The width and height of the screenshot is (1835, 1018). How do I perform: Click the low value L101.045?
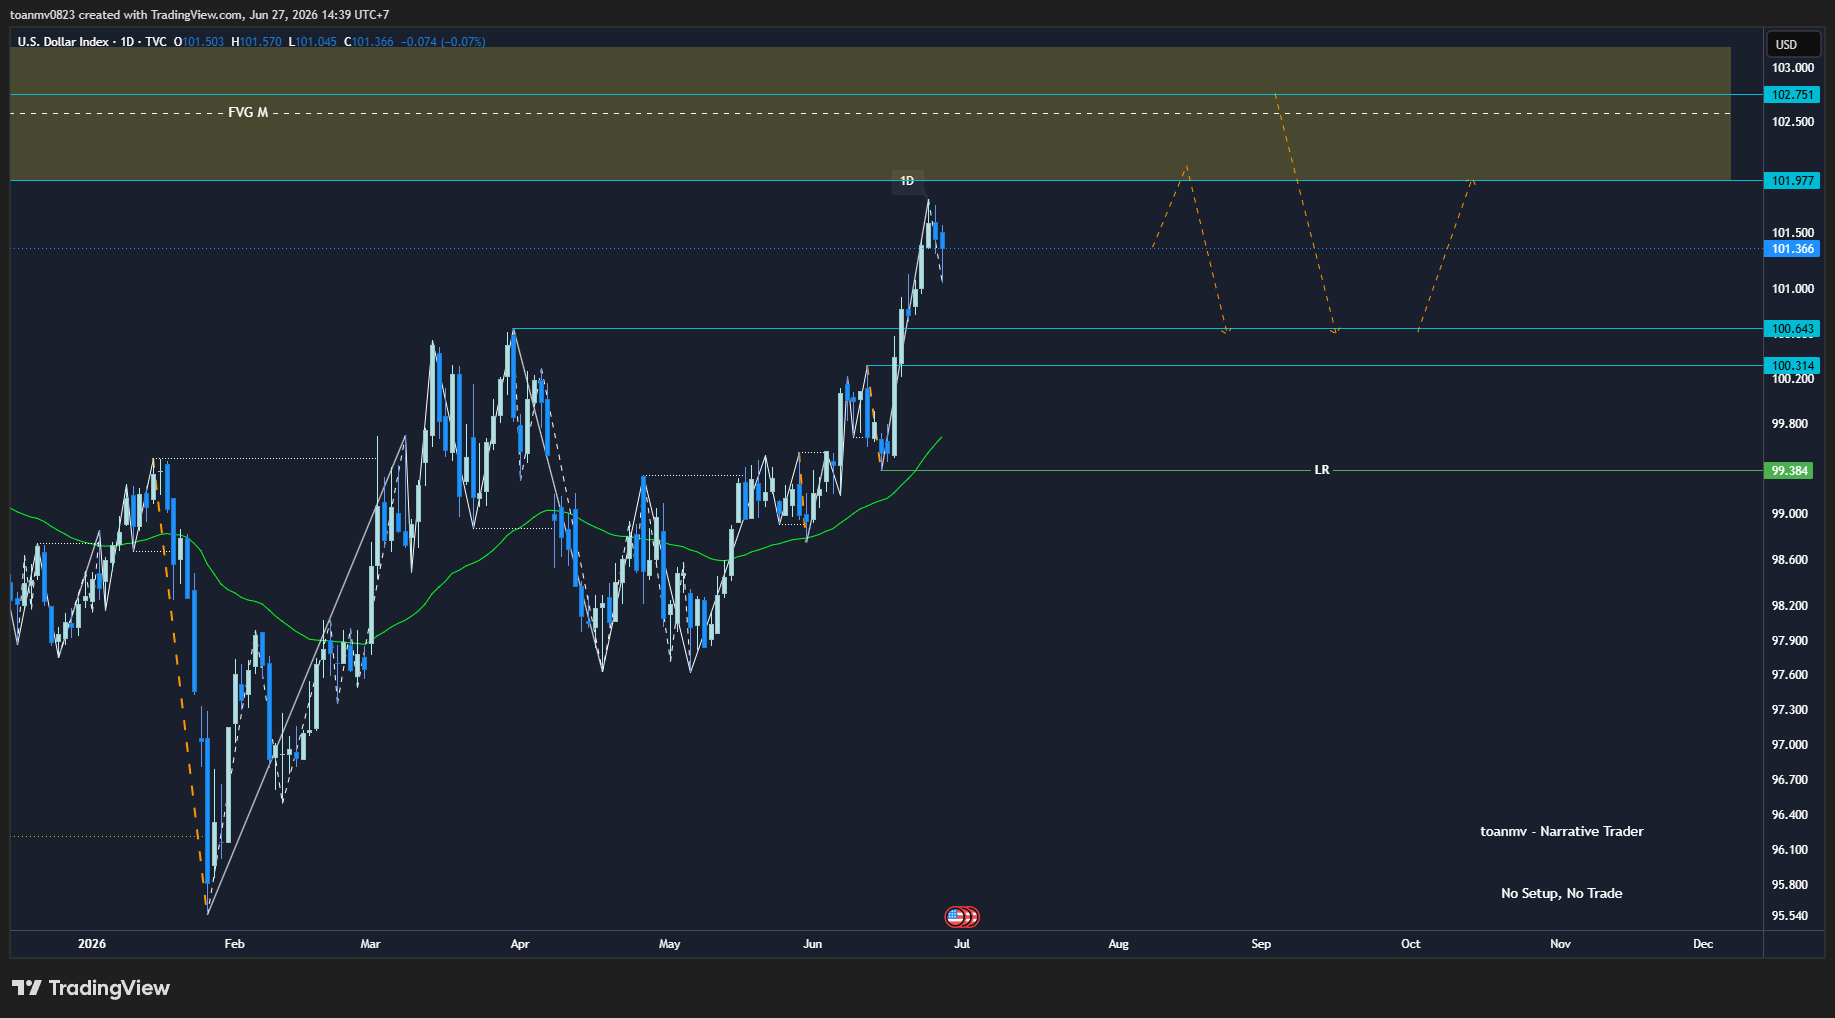313,42
